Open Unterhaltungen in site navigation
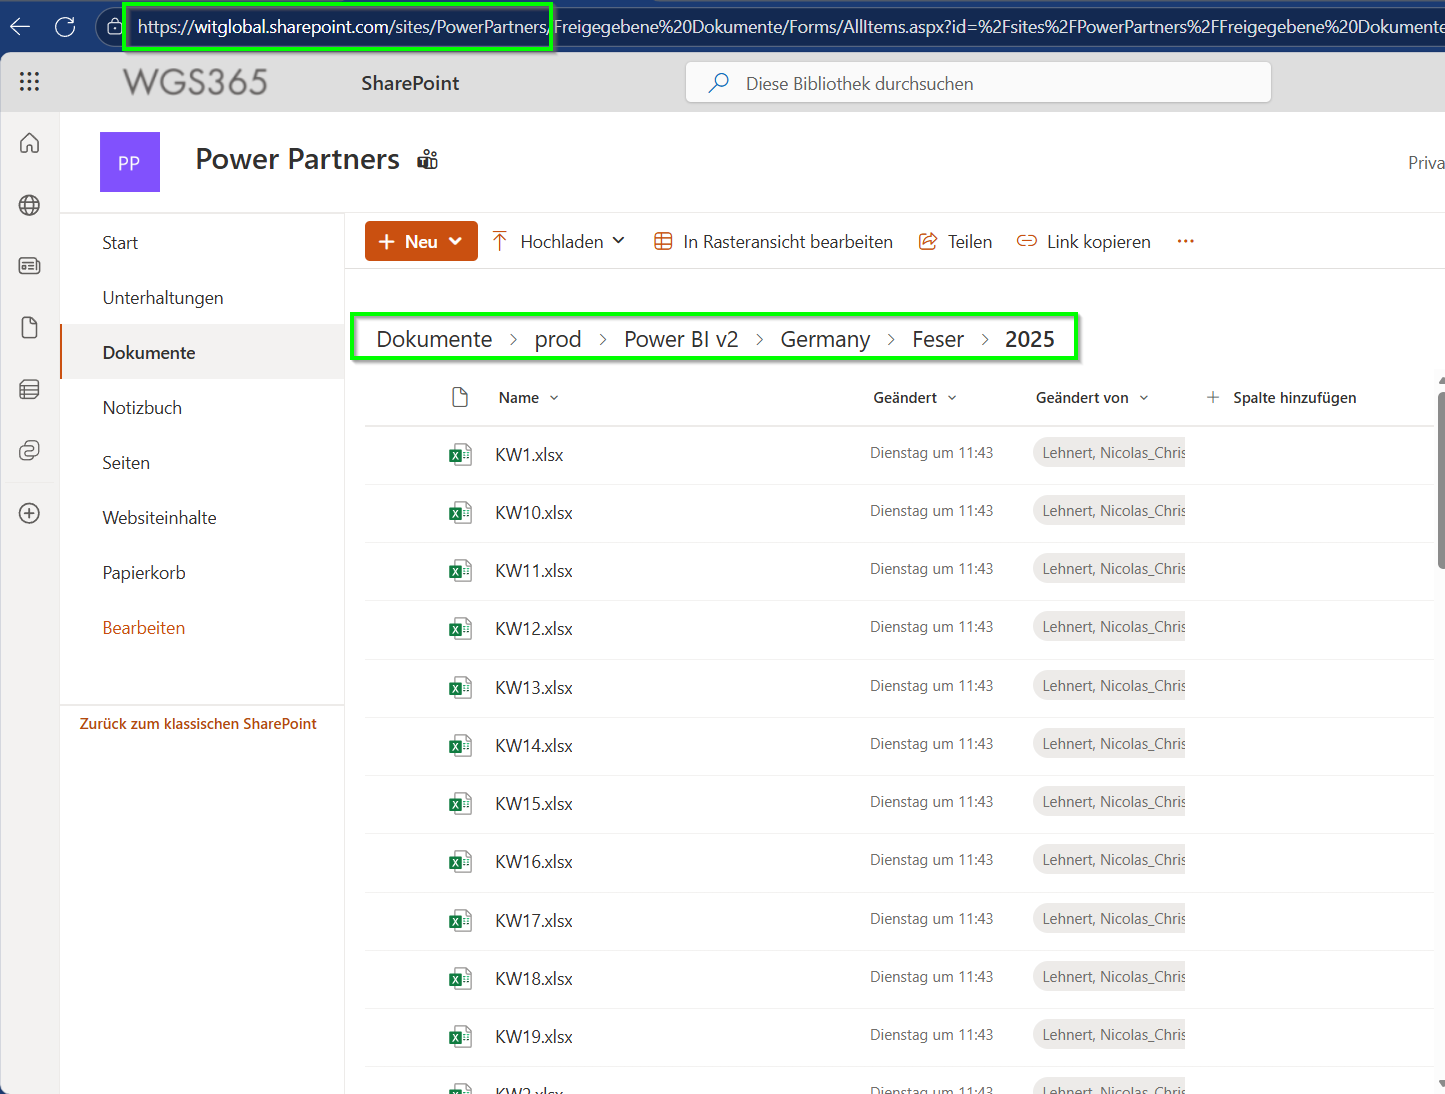 [163, 298]
